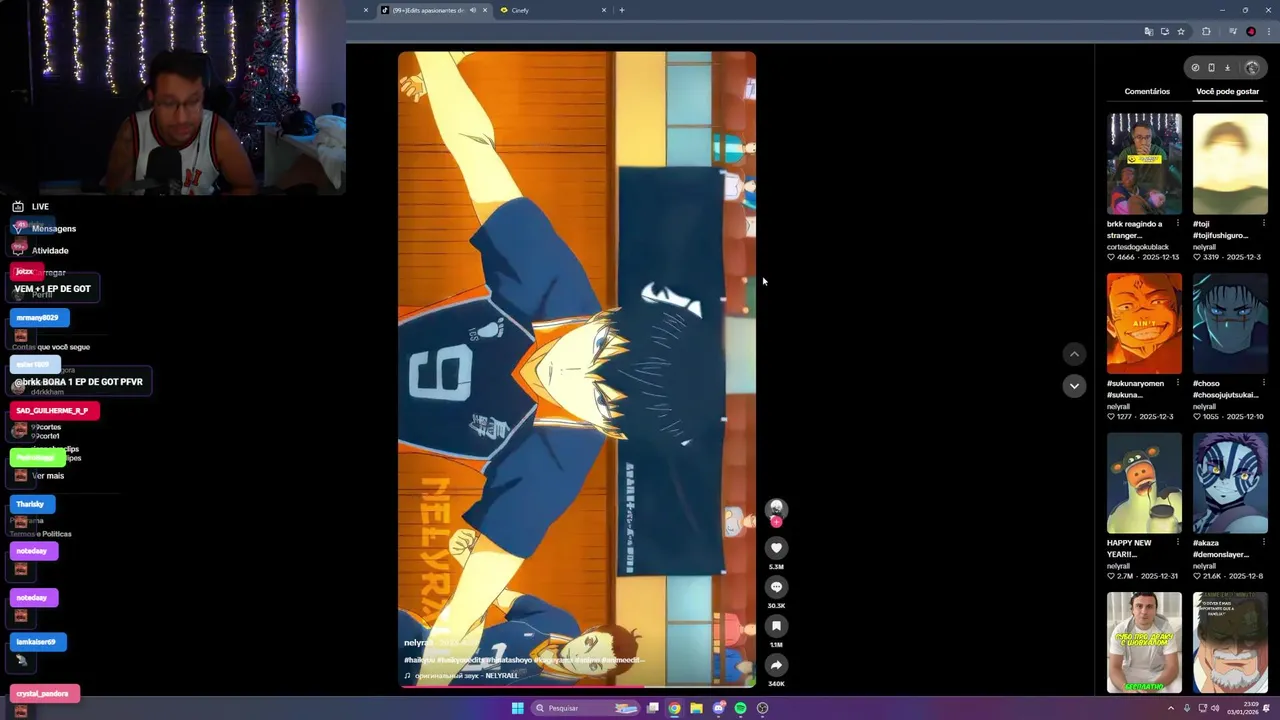The height and width of the screenshot is (720, 1280).
Task: Open Chrome profile avatar
Action: tap(1251, 31)
